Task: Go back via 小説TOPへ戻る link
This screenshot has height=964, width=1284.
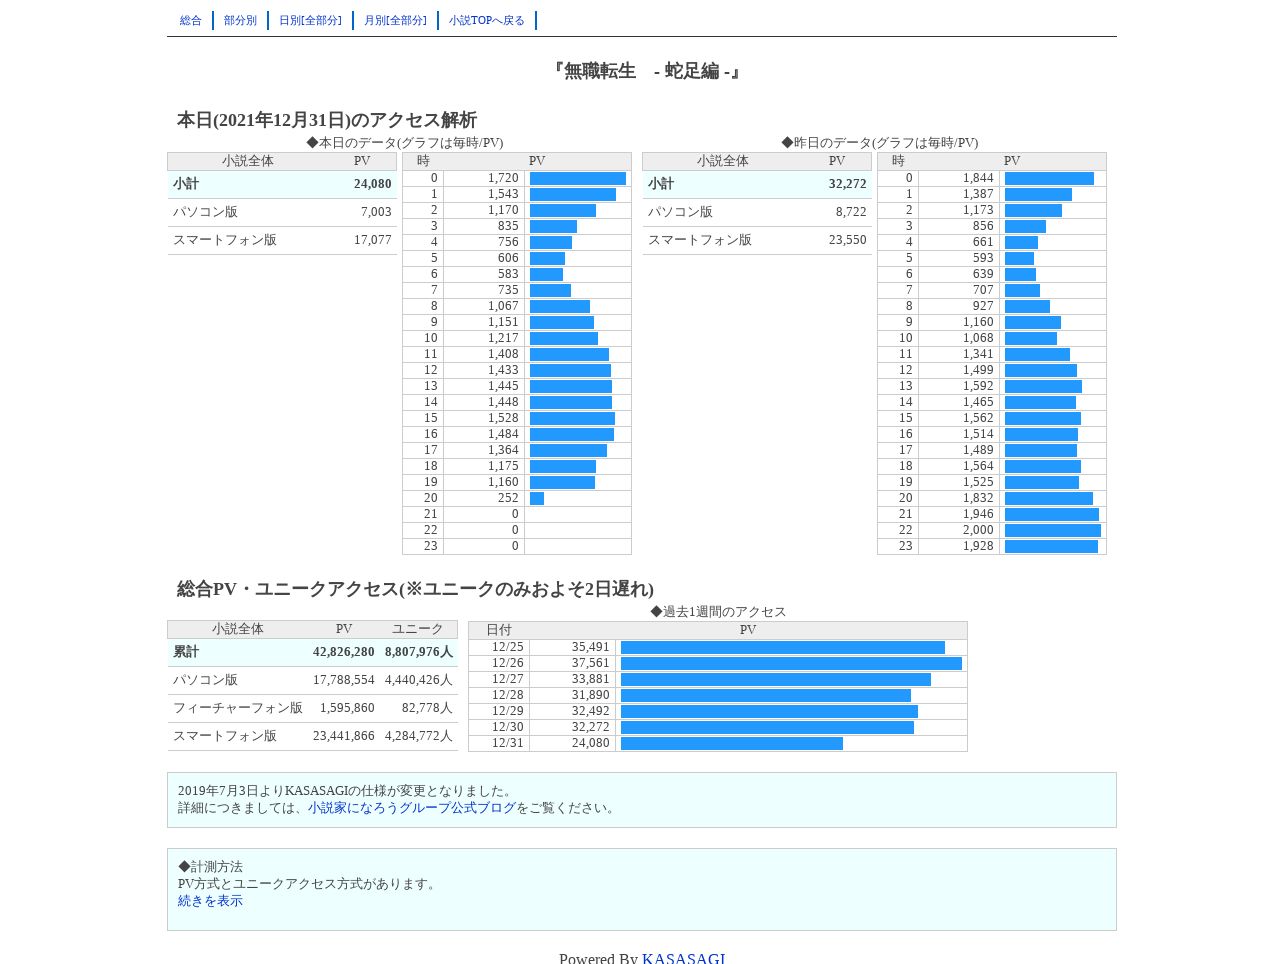Action: (x=487, y=21)
